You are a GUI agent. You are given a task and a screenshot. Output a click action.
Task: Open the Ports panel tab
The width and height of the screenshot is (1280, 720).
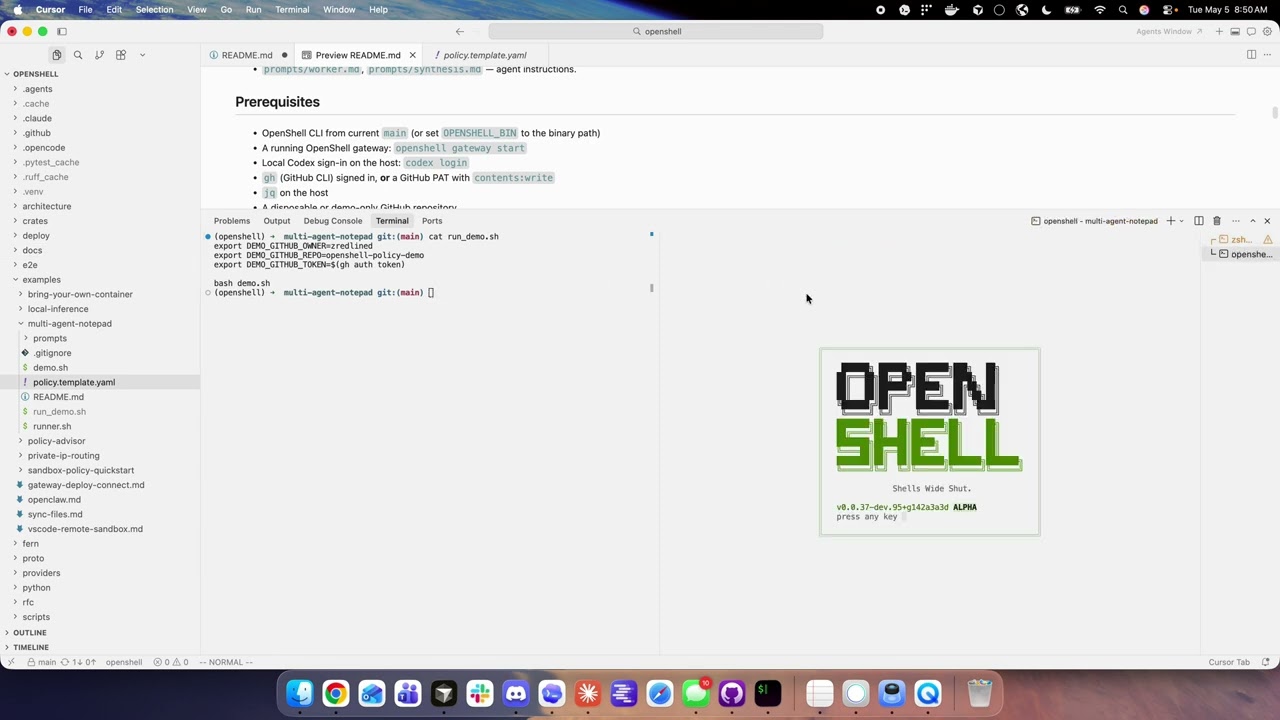432,221
